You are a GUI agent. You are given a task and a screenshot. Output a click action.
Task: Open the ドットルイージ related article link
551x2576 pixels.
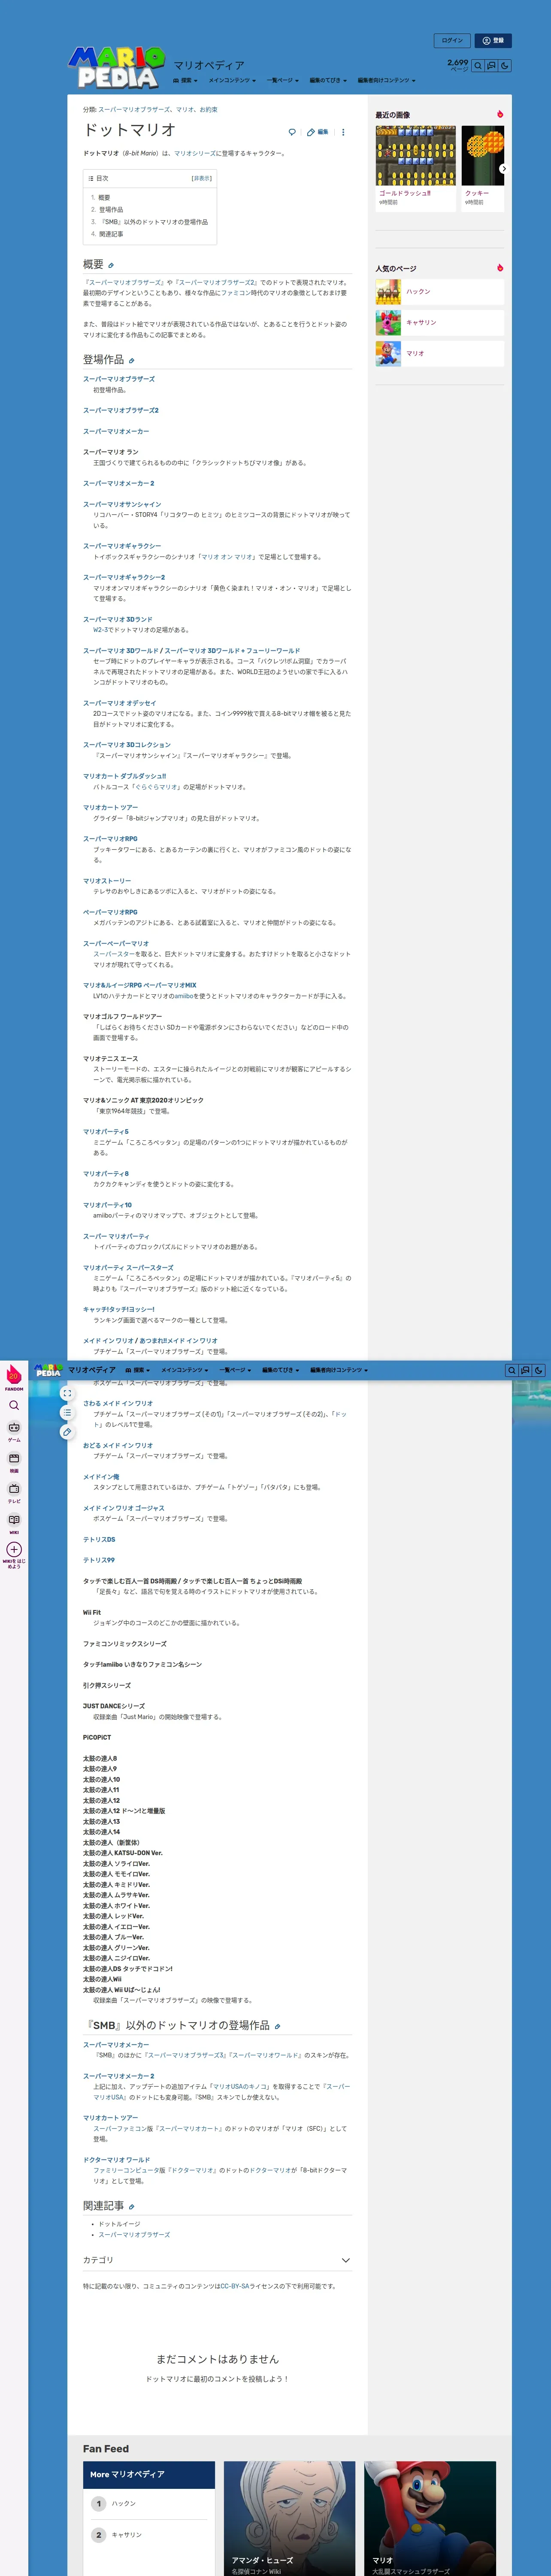(119, 2225)
